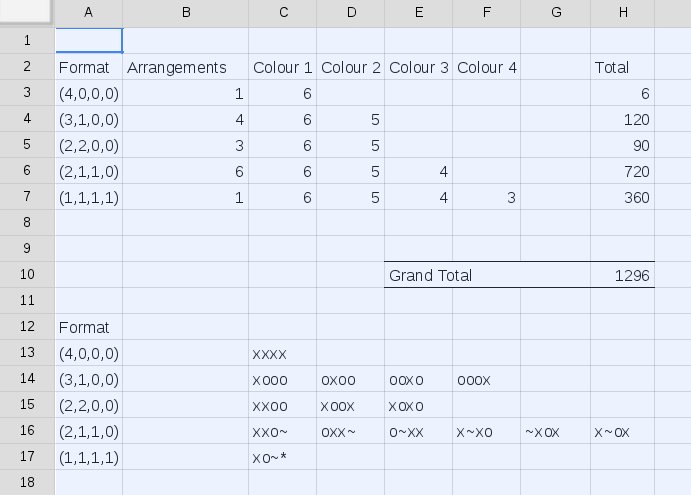Click the (2,2,0,0) format cell in row 5

pyautogui.click(x=89, y=145)
